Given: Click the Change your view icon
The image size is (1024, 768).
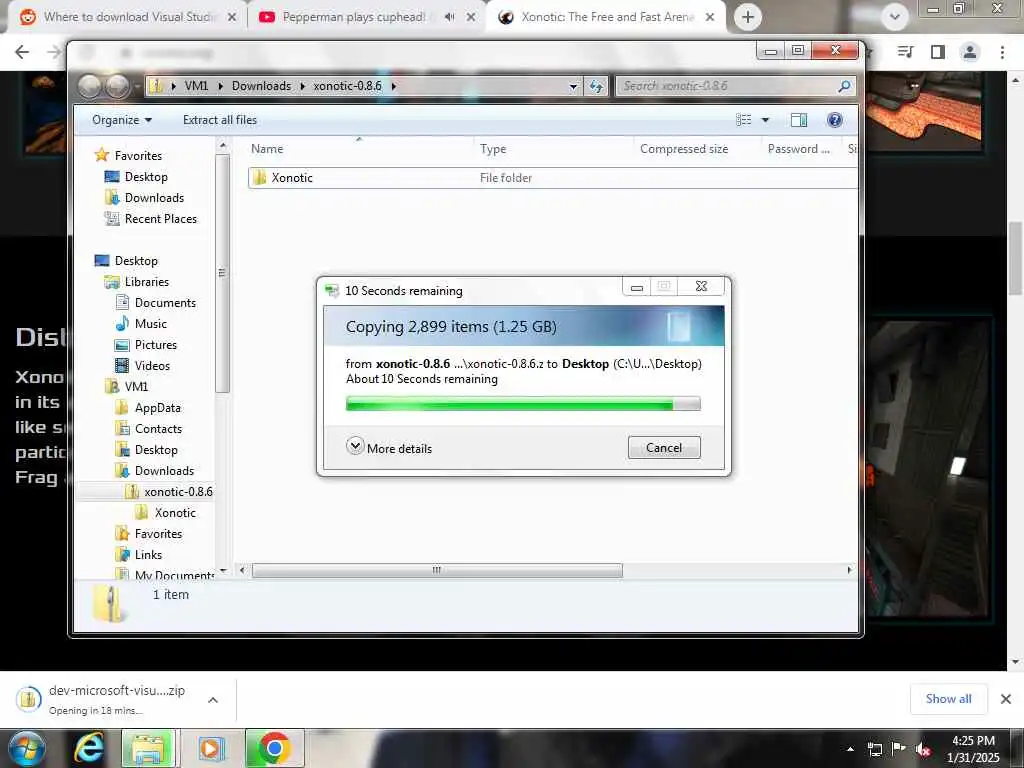Looking at the screenshot, I should pos(743,120).
